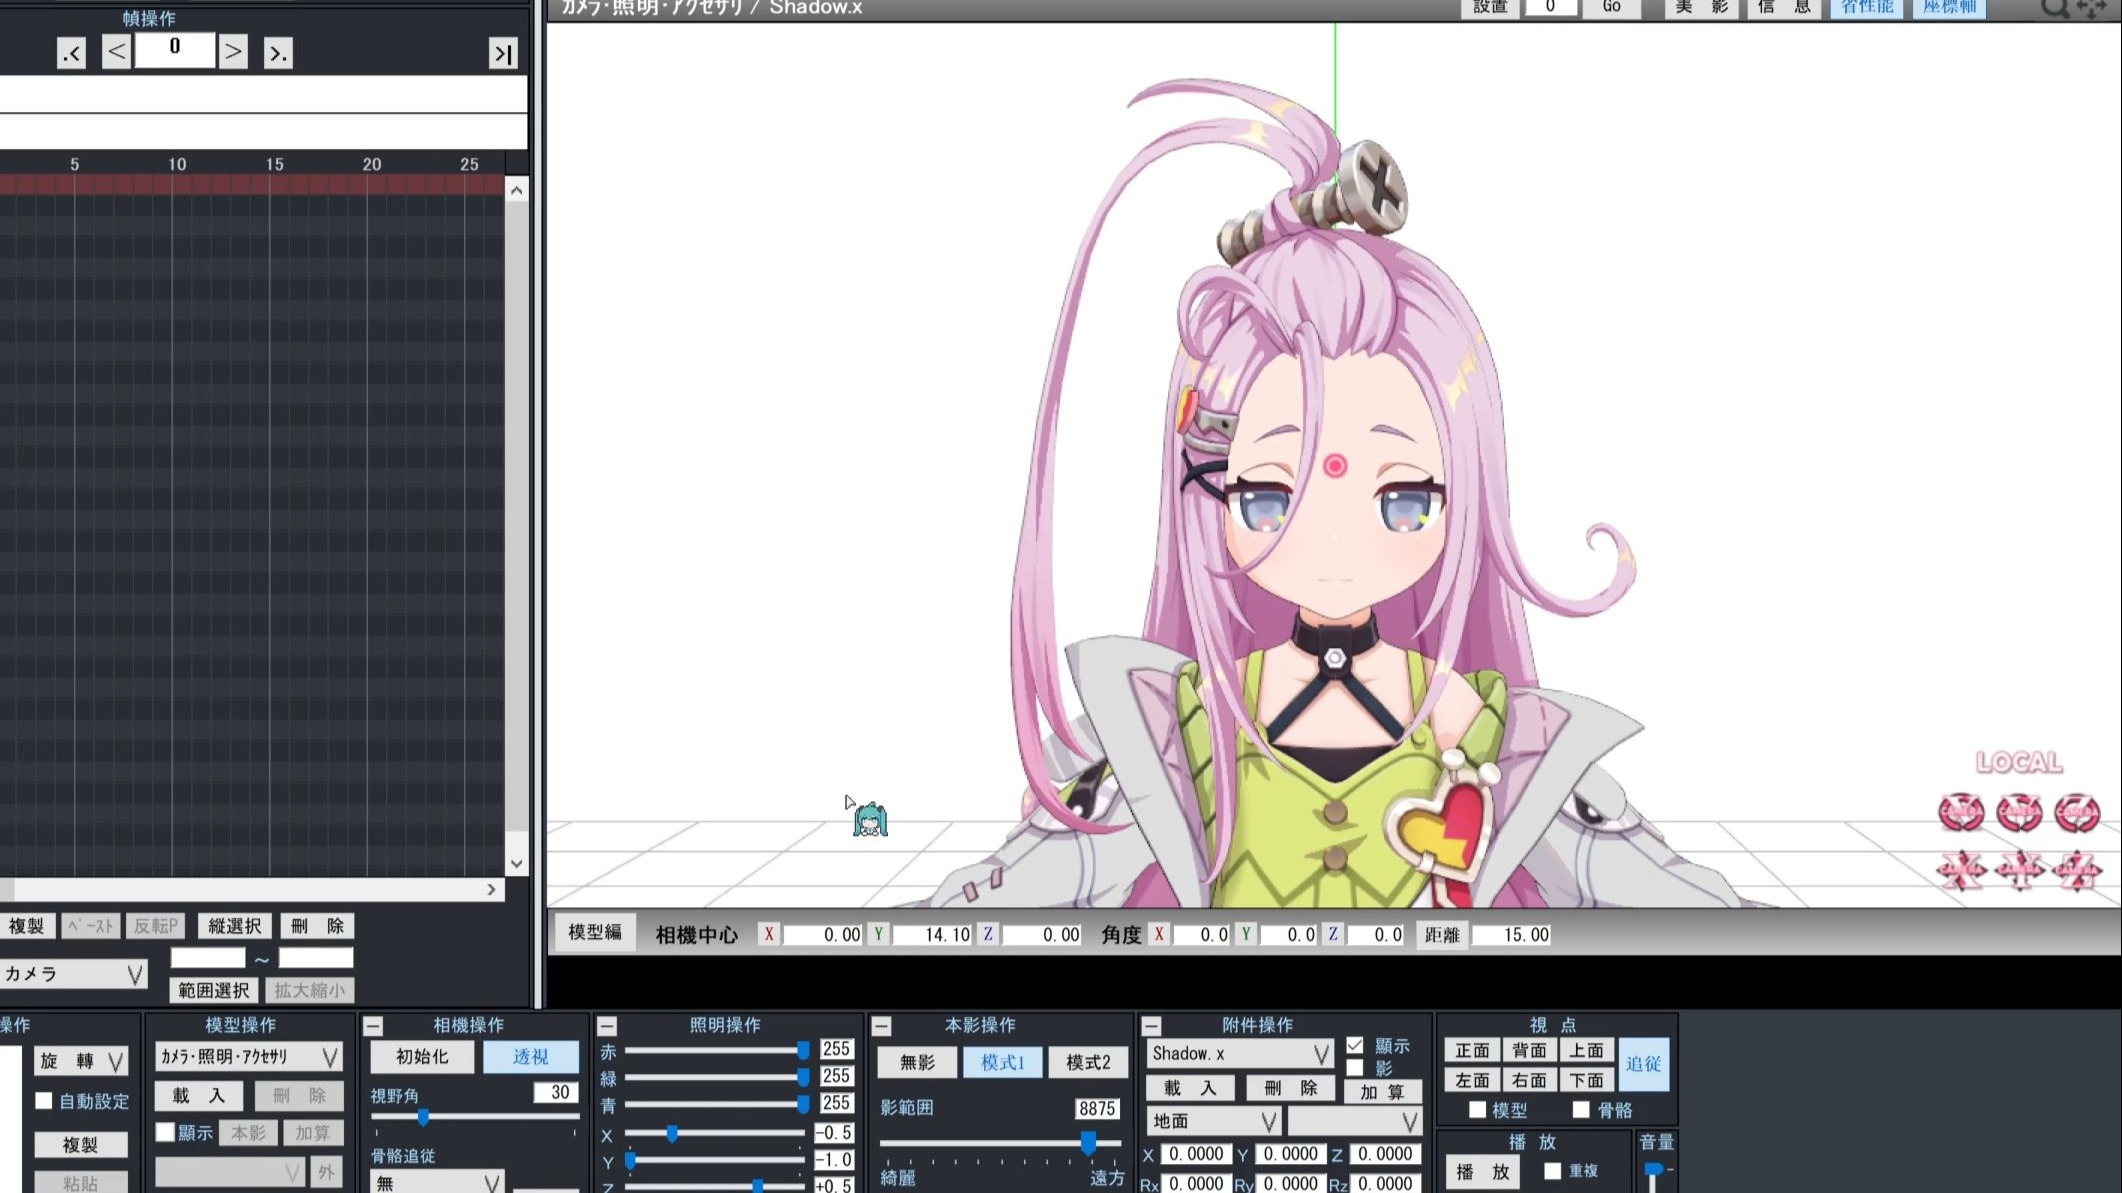This screenshot has height=1193, width=2122.
Task: Click the 播放 play button
Action: point(1482,1172)
